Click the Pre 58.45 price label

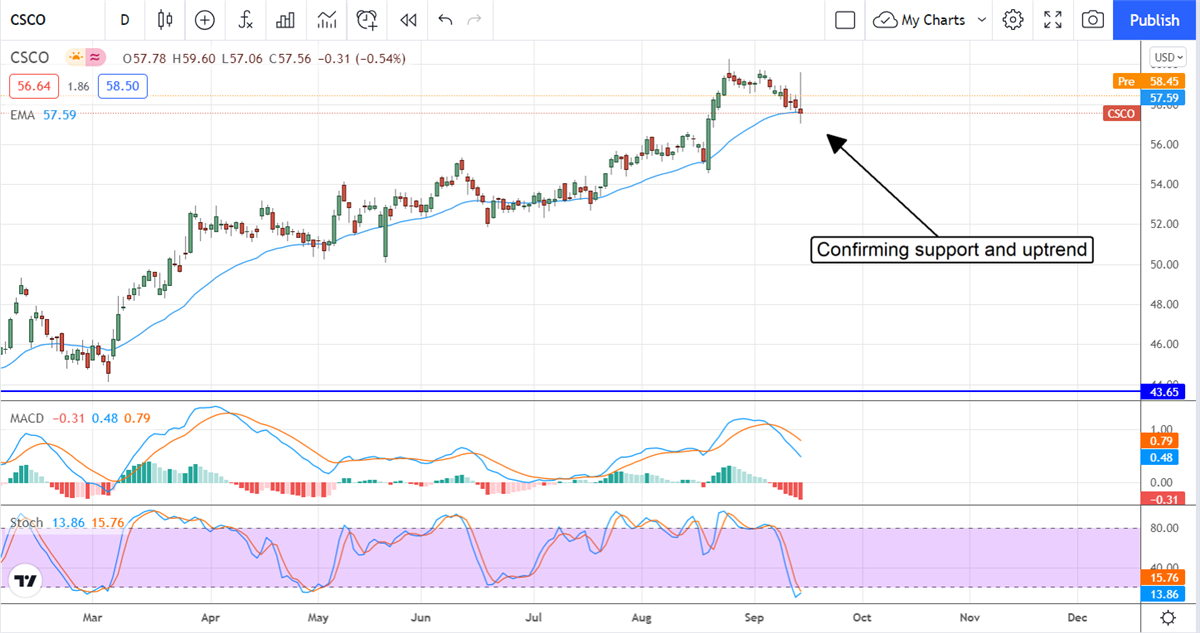click(1147, 81)
